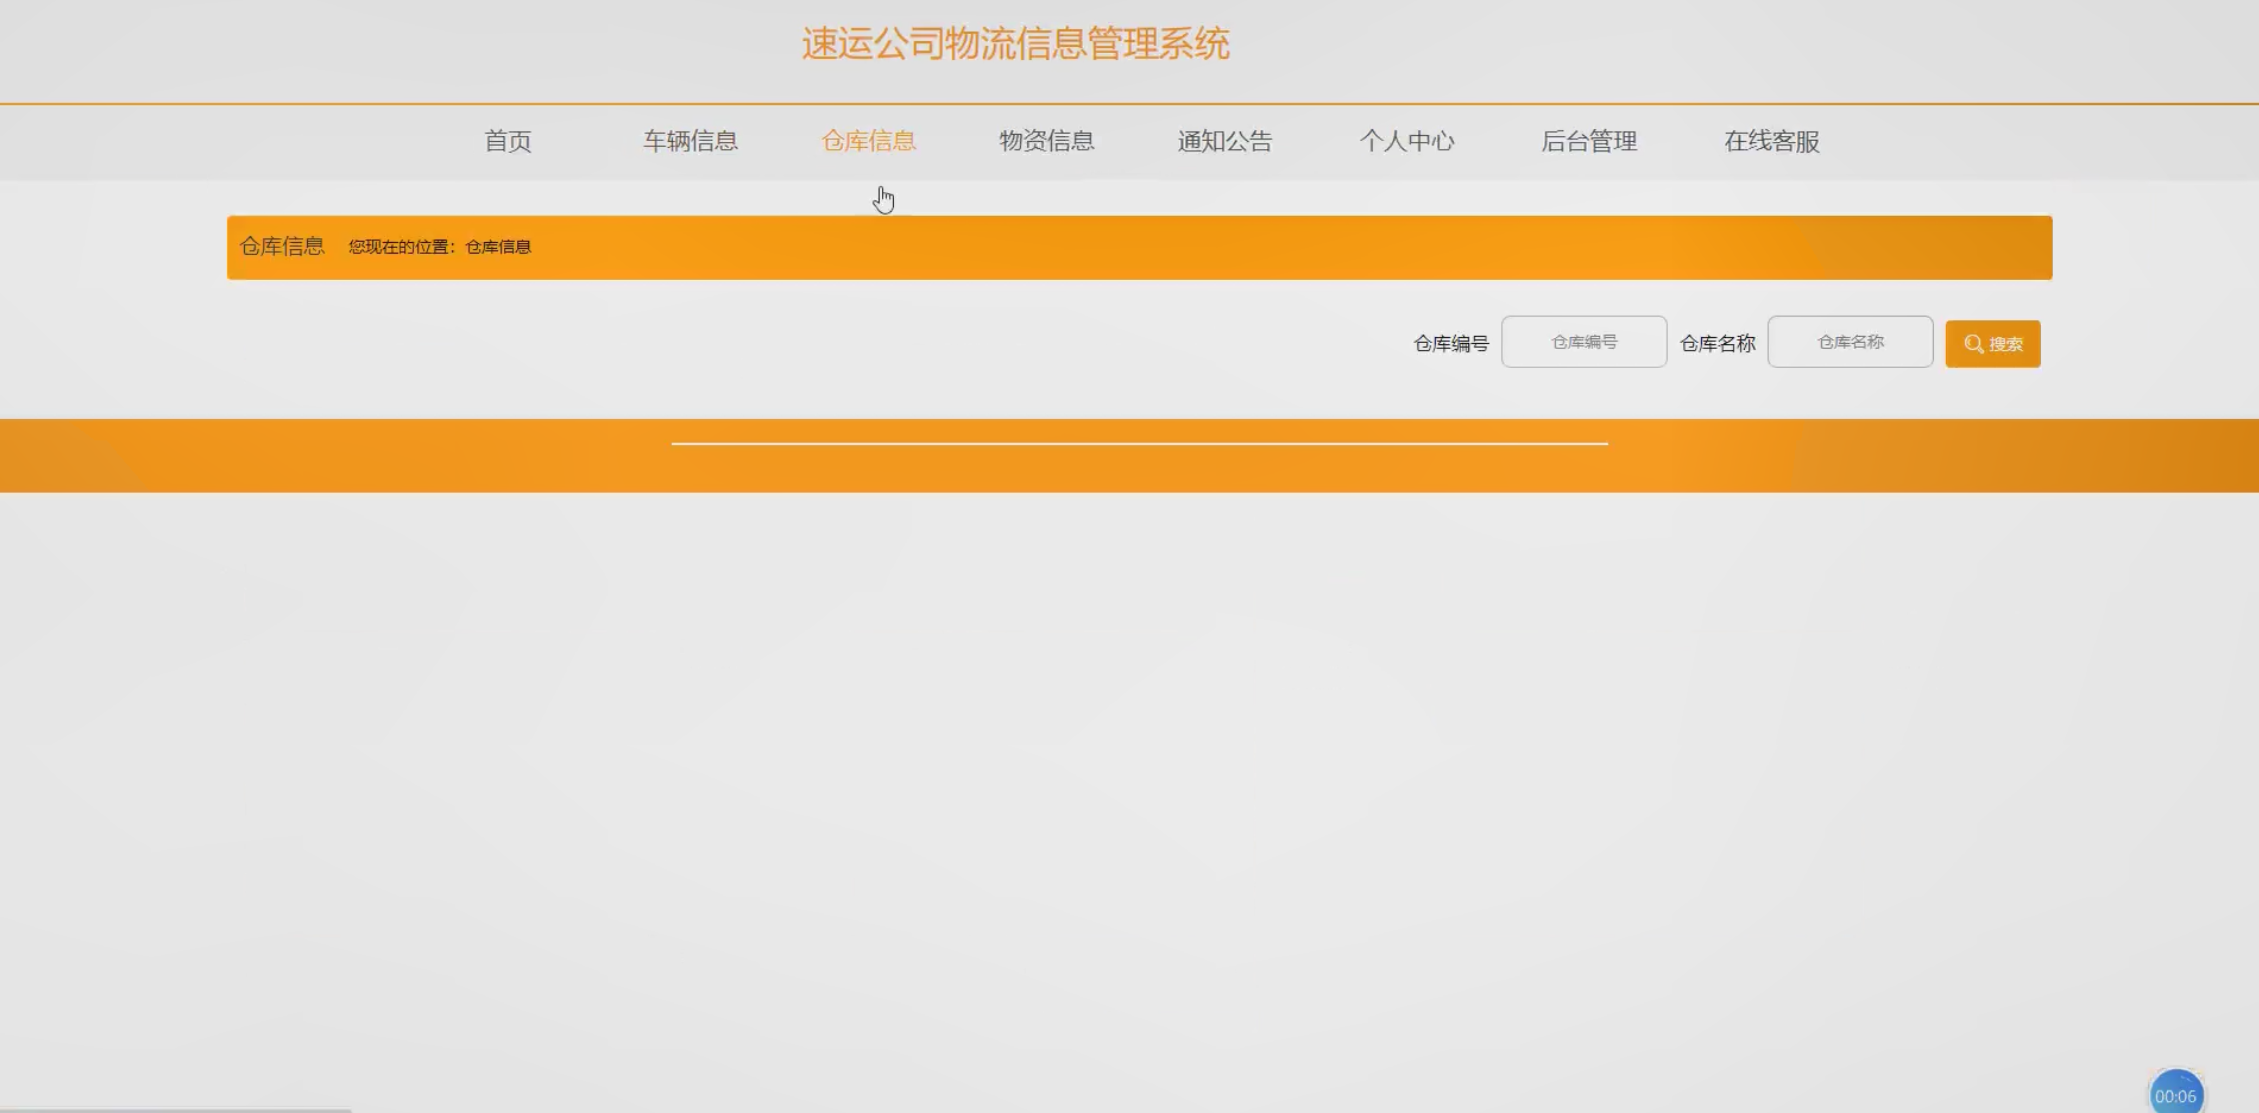Focus the 仓库名称 search input
Viewport: 2259px width, 1113px height.
[1850, 342]
